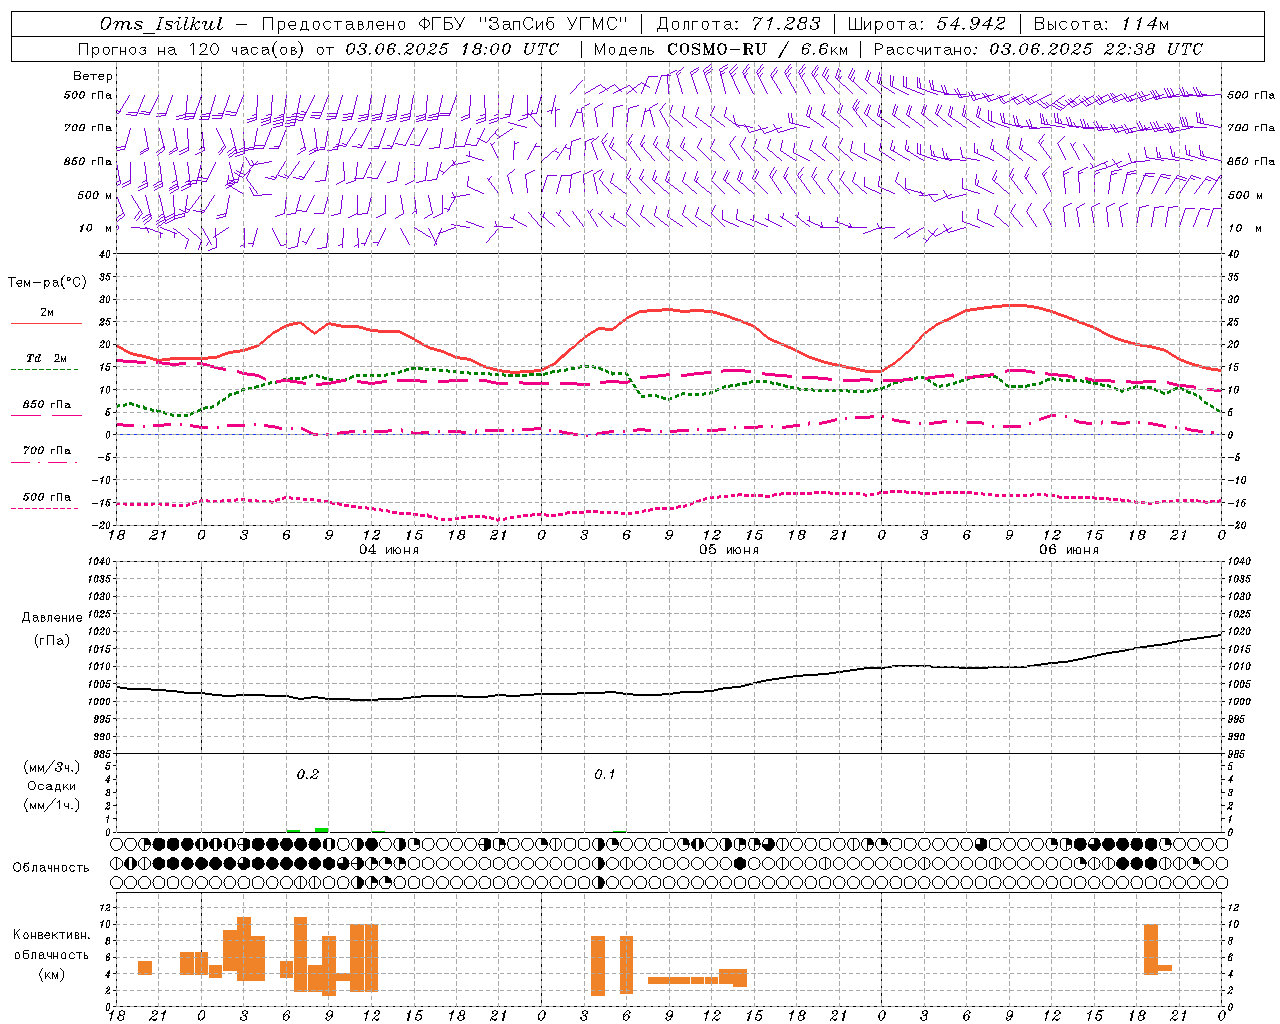1280x1024 pixels.
Task: Click the 04 июня date label
Action: 389,549
